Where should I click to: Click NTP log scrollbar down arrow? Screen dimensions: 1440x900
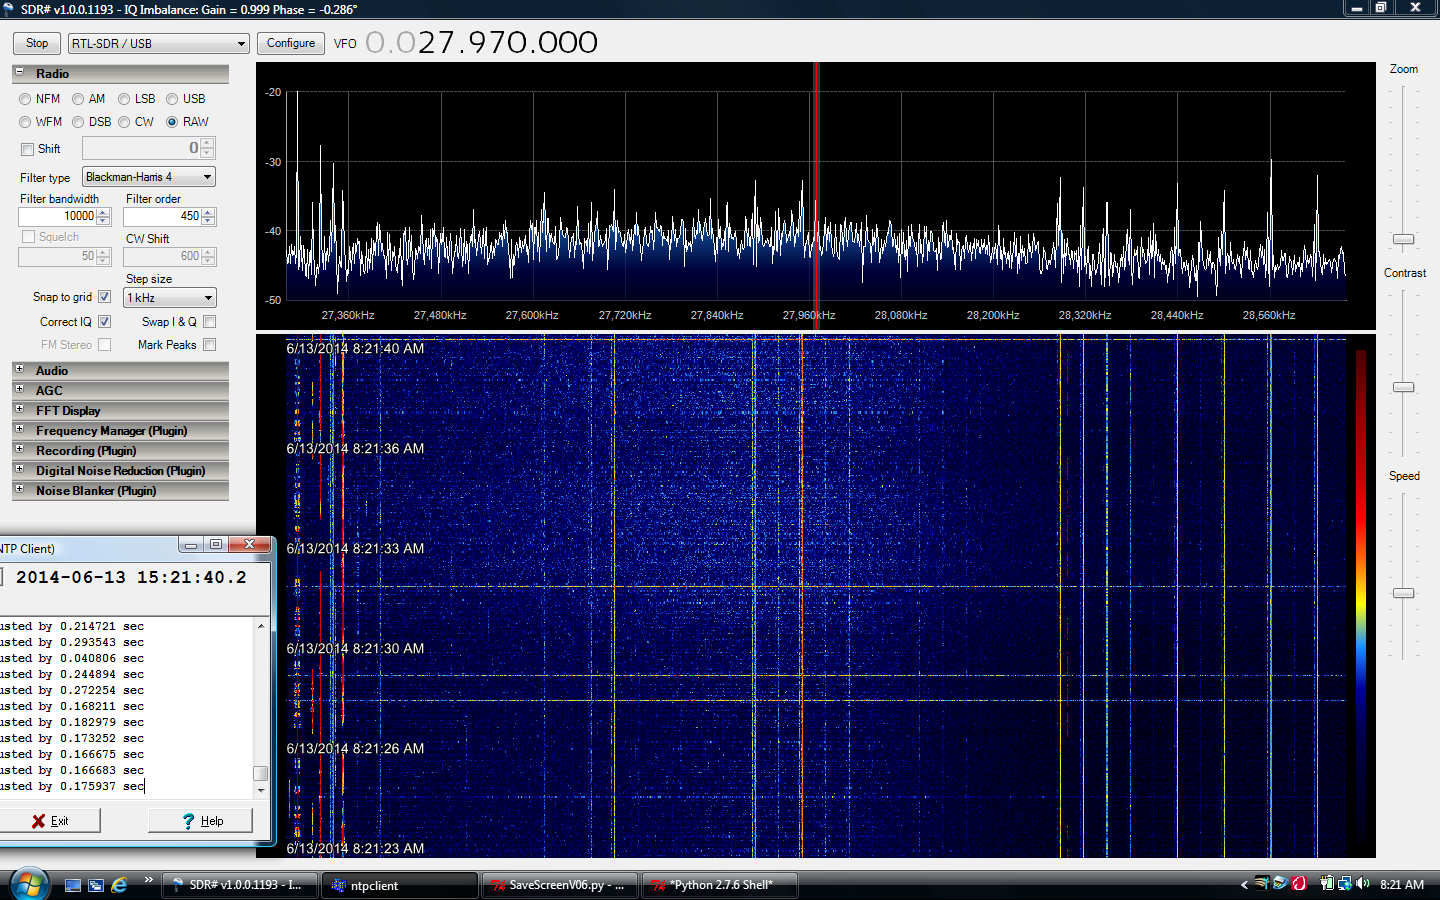pyautogui.click(x=261, y=790)
